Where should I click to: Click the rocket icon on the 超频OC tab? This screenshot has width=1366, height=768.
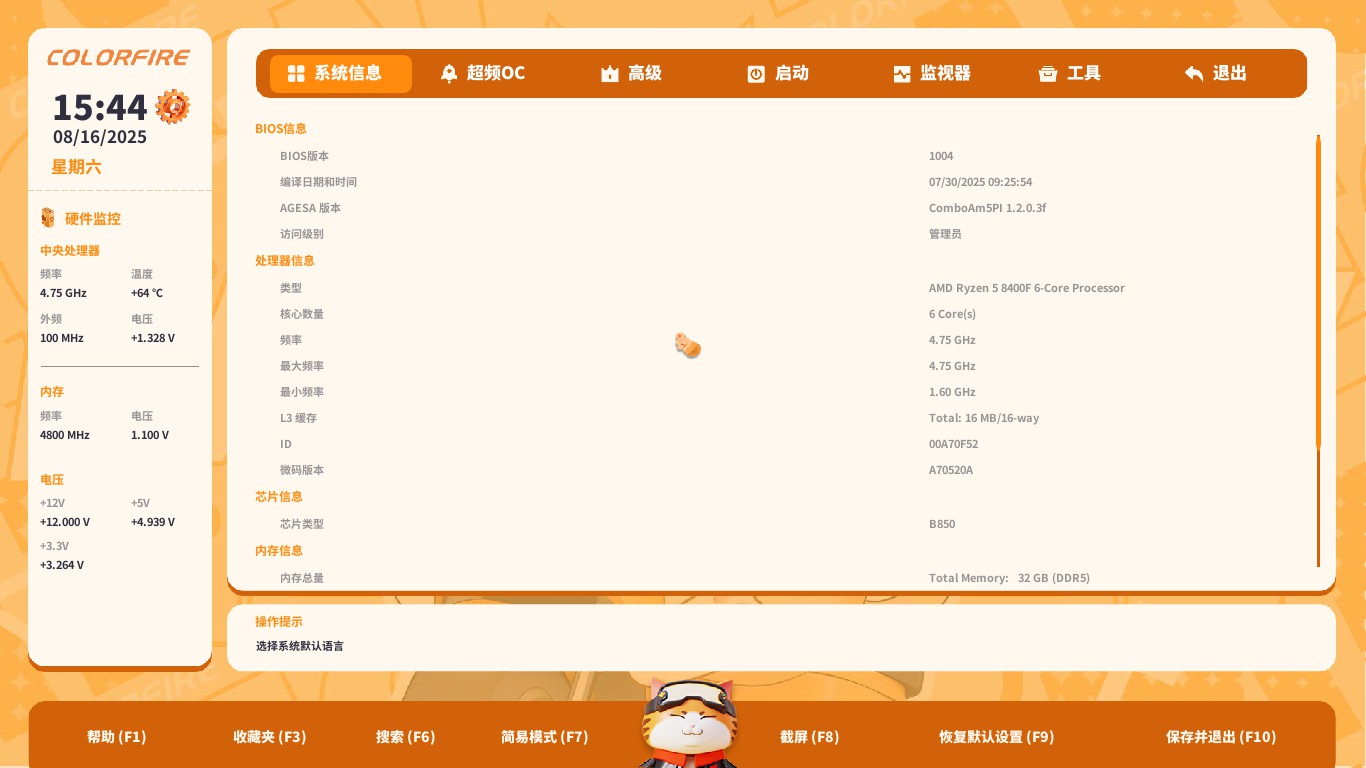click(x=449, y=74)
